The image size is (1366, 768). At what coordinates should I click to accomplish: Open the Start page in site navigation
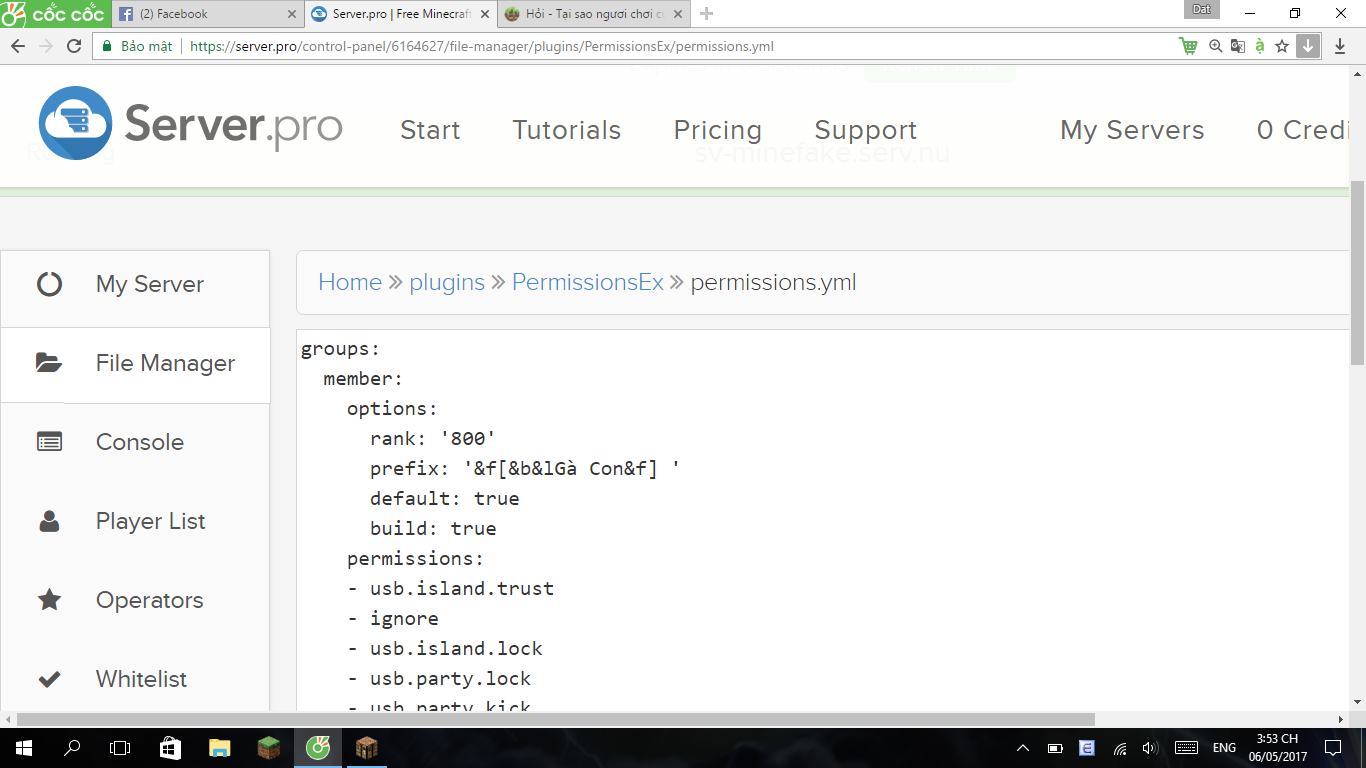tap(430, 130)
